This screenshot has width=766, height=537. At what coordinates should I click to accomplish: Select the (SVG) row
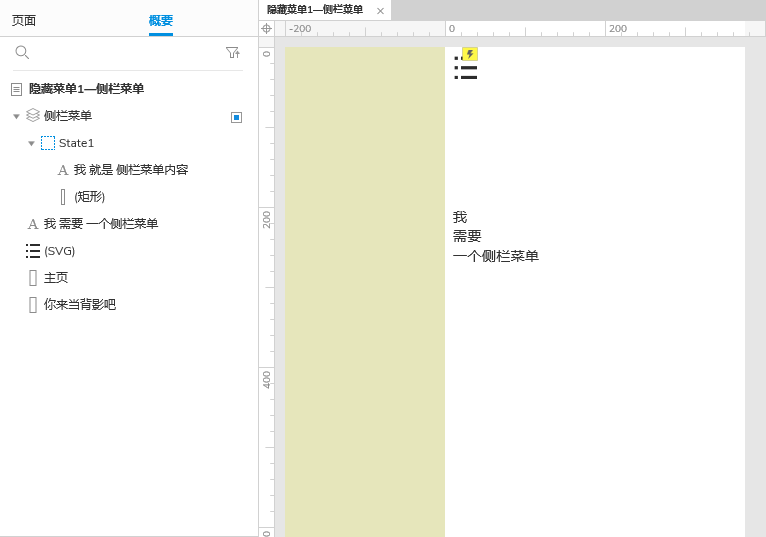pos(60,251)
